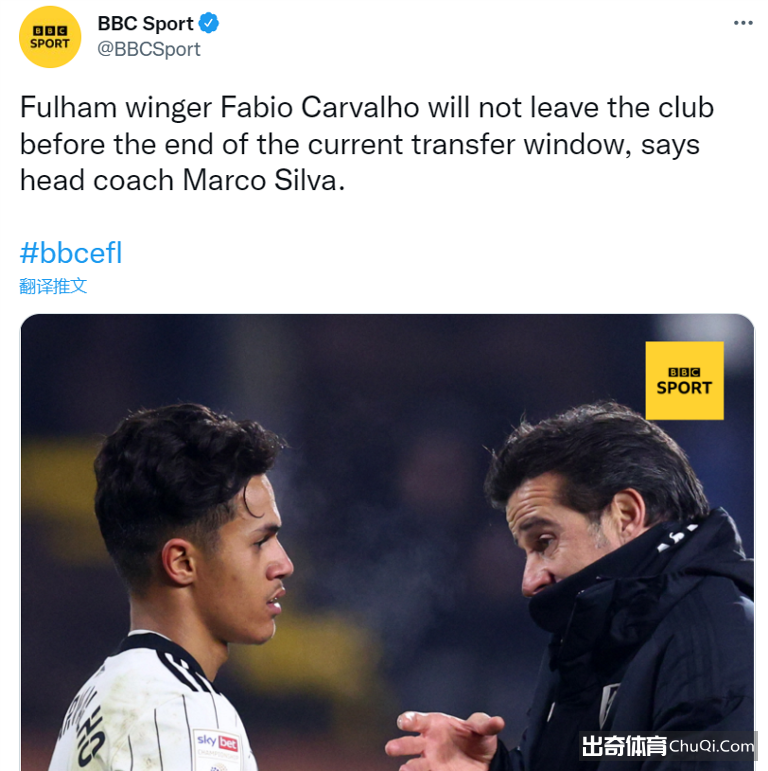
Task: Click the BBC Sport display name
Action: coord(146,23)
